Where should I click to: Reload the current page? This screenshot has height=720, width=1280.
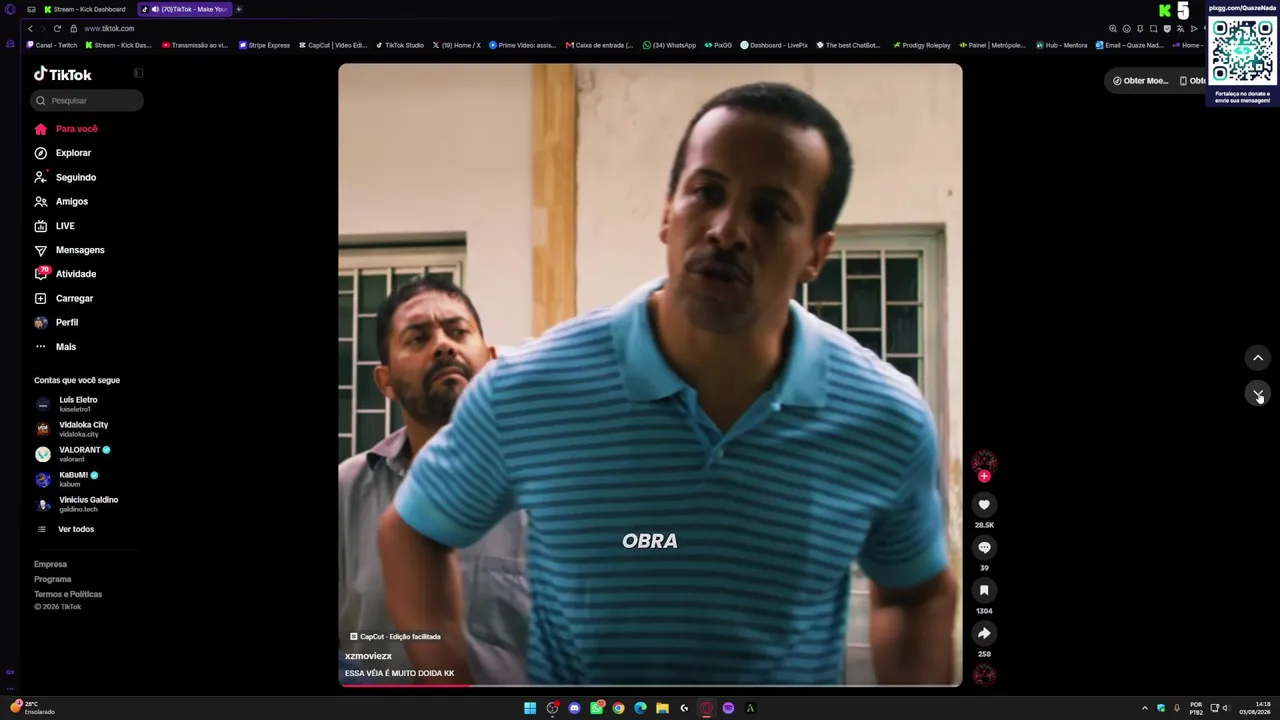click(57, 29)
